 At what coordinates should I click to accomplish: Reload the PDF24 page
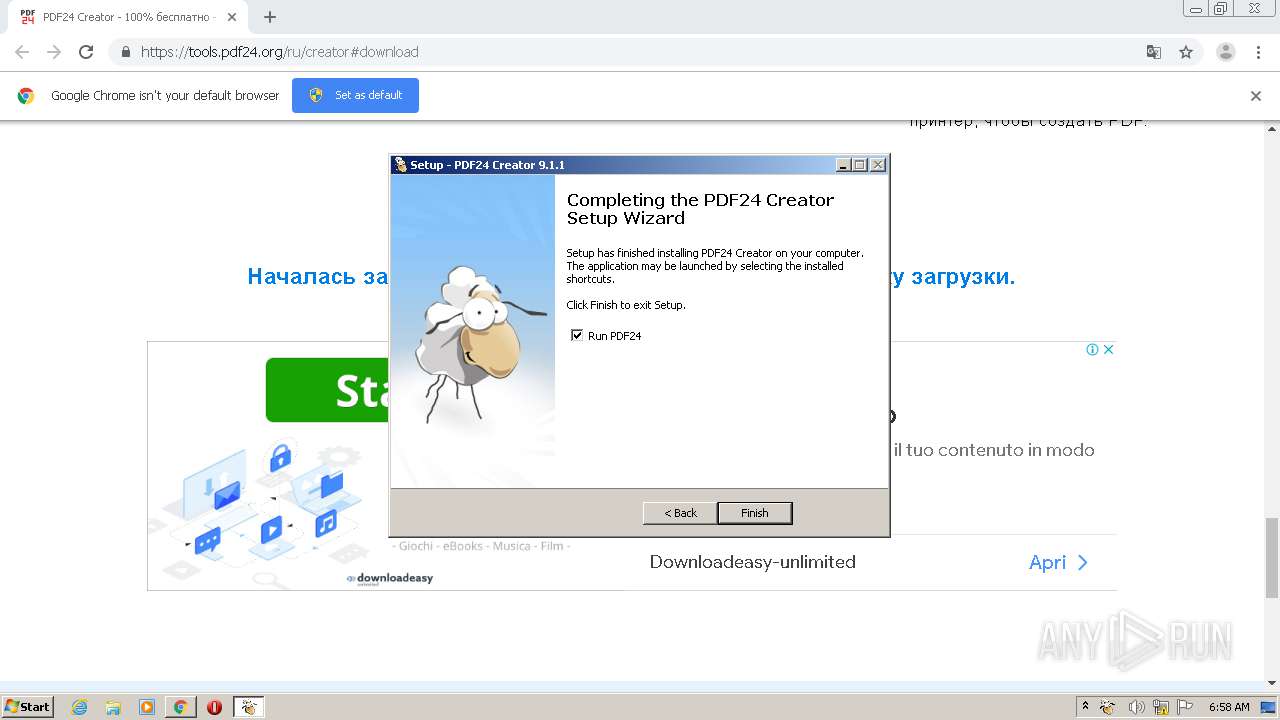click(x=86, y=52)
